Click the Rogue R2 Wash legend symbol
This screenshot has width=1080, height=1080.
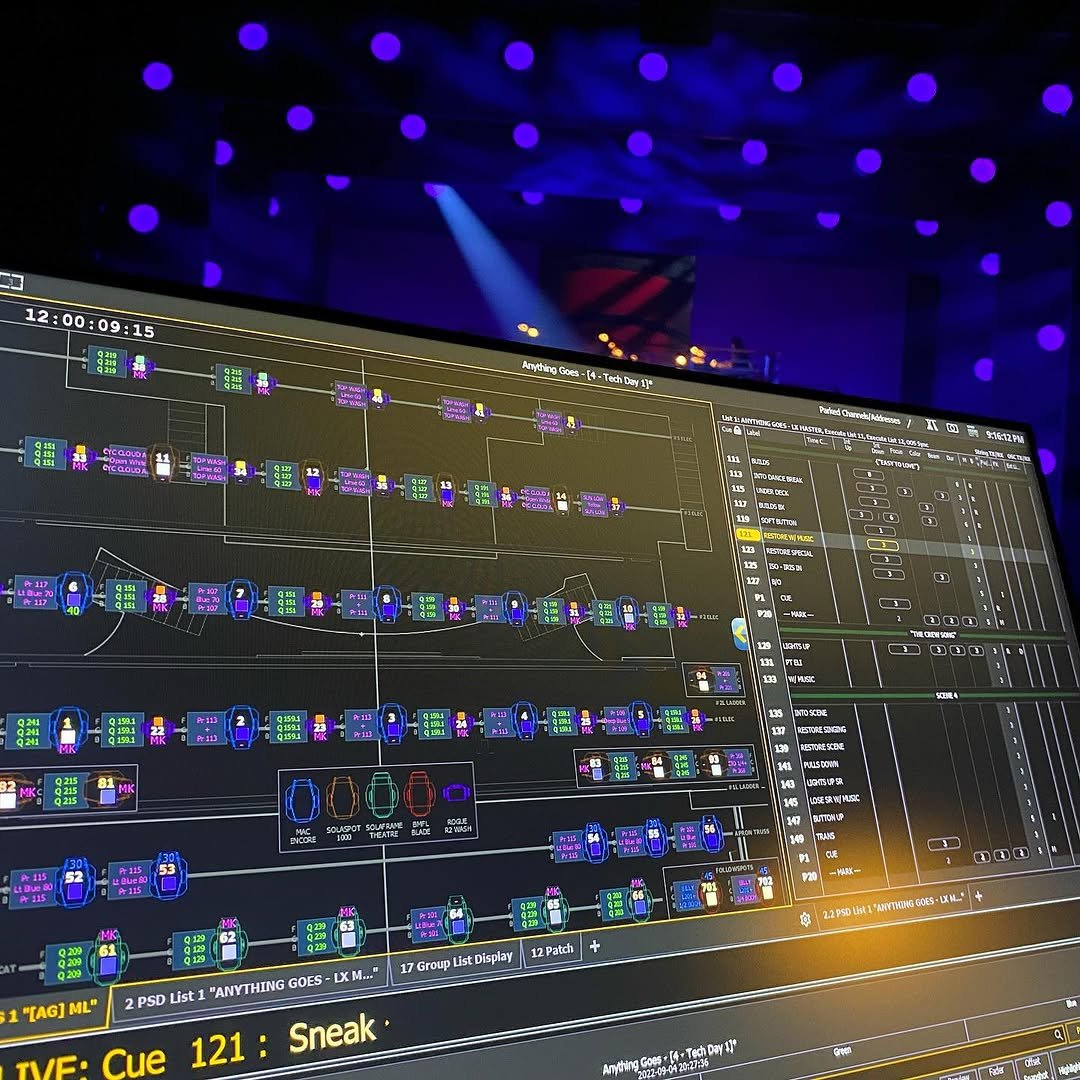click(x=456, y=793)
